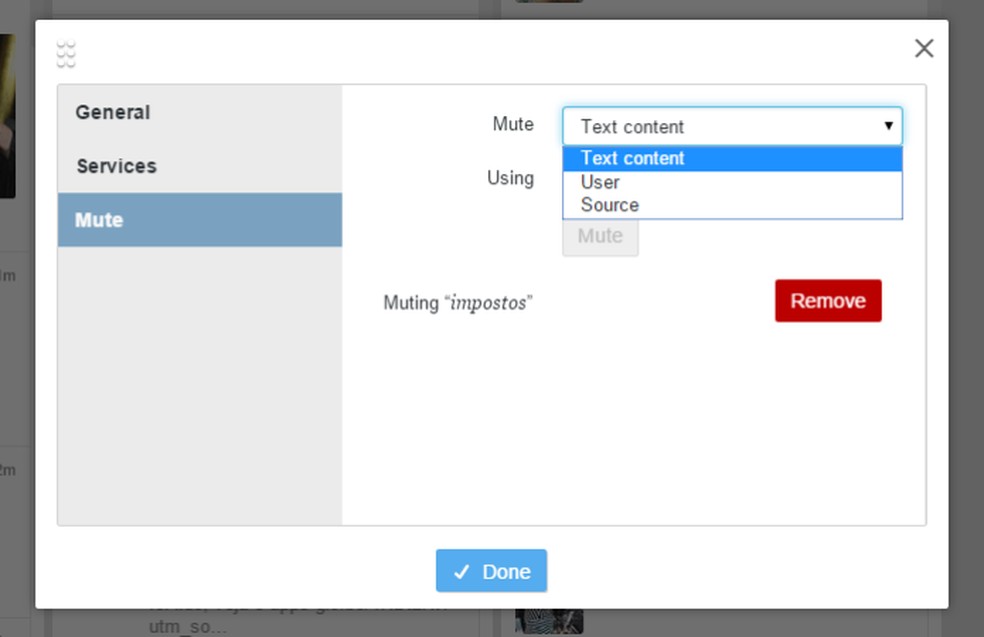984x637 pixels.
Task: Click the "Using" field label
Action: pyautogui.click(x=510, y=178)
